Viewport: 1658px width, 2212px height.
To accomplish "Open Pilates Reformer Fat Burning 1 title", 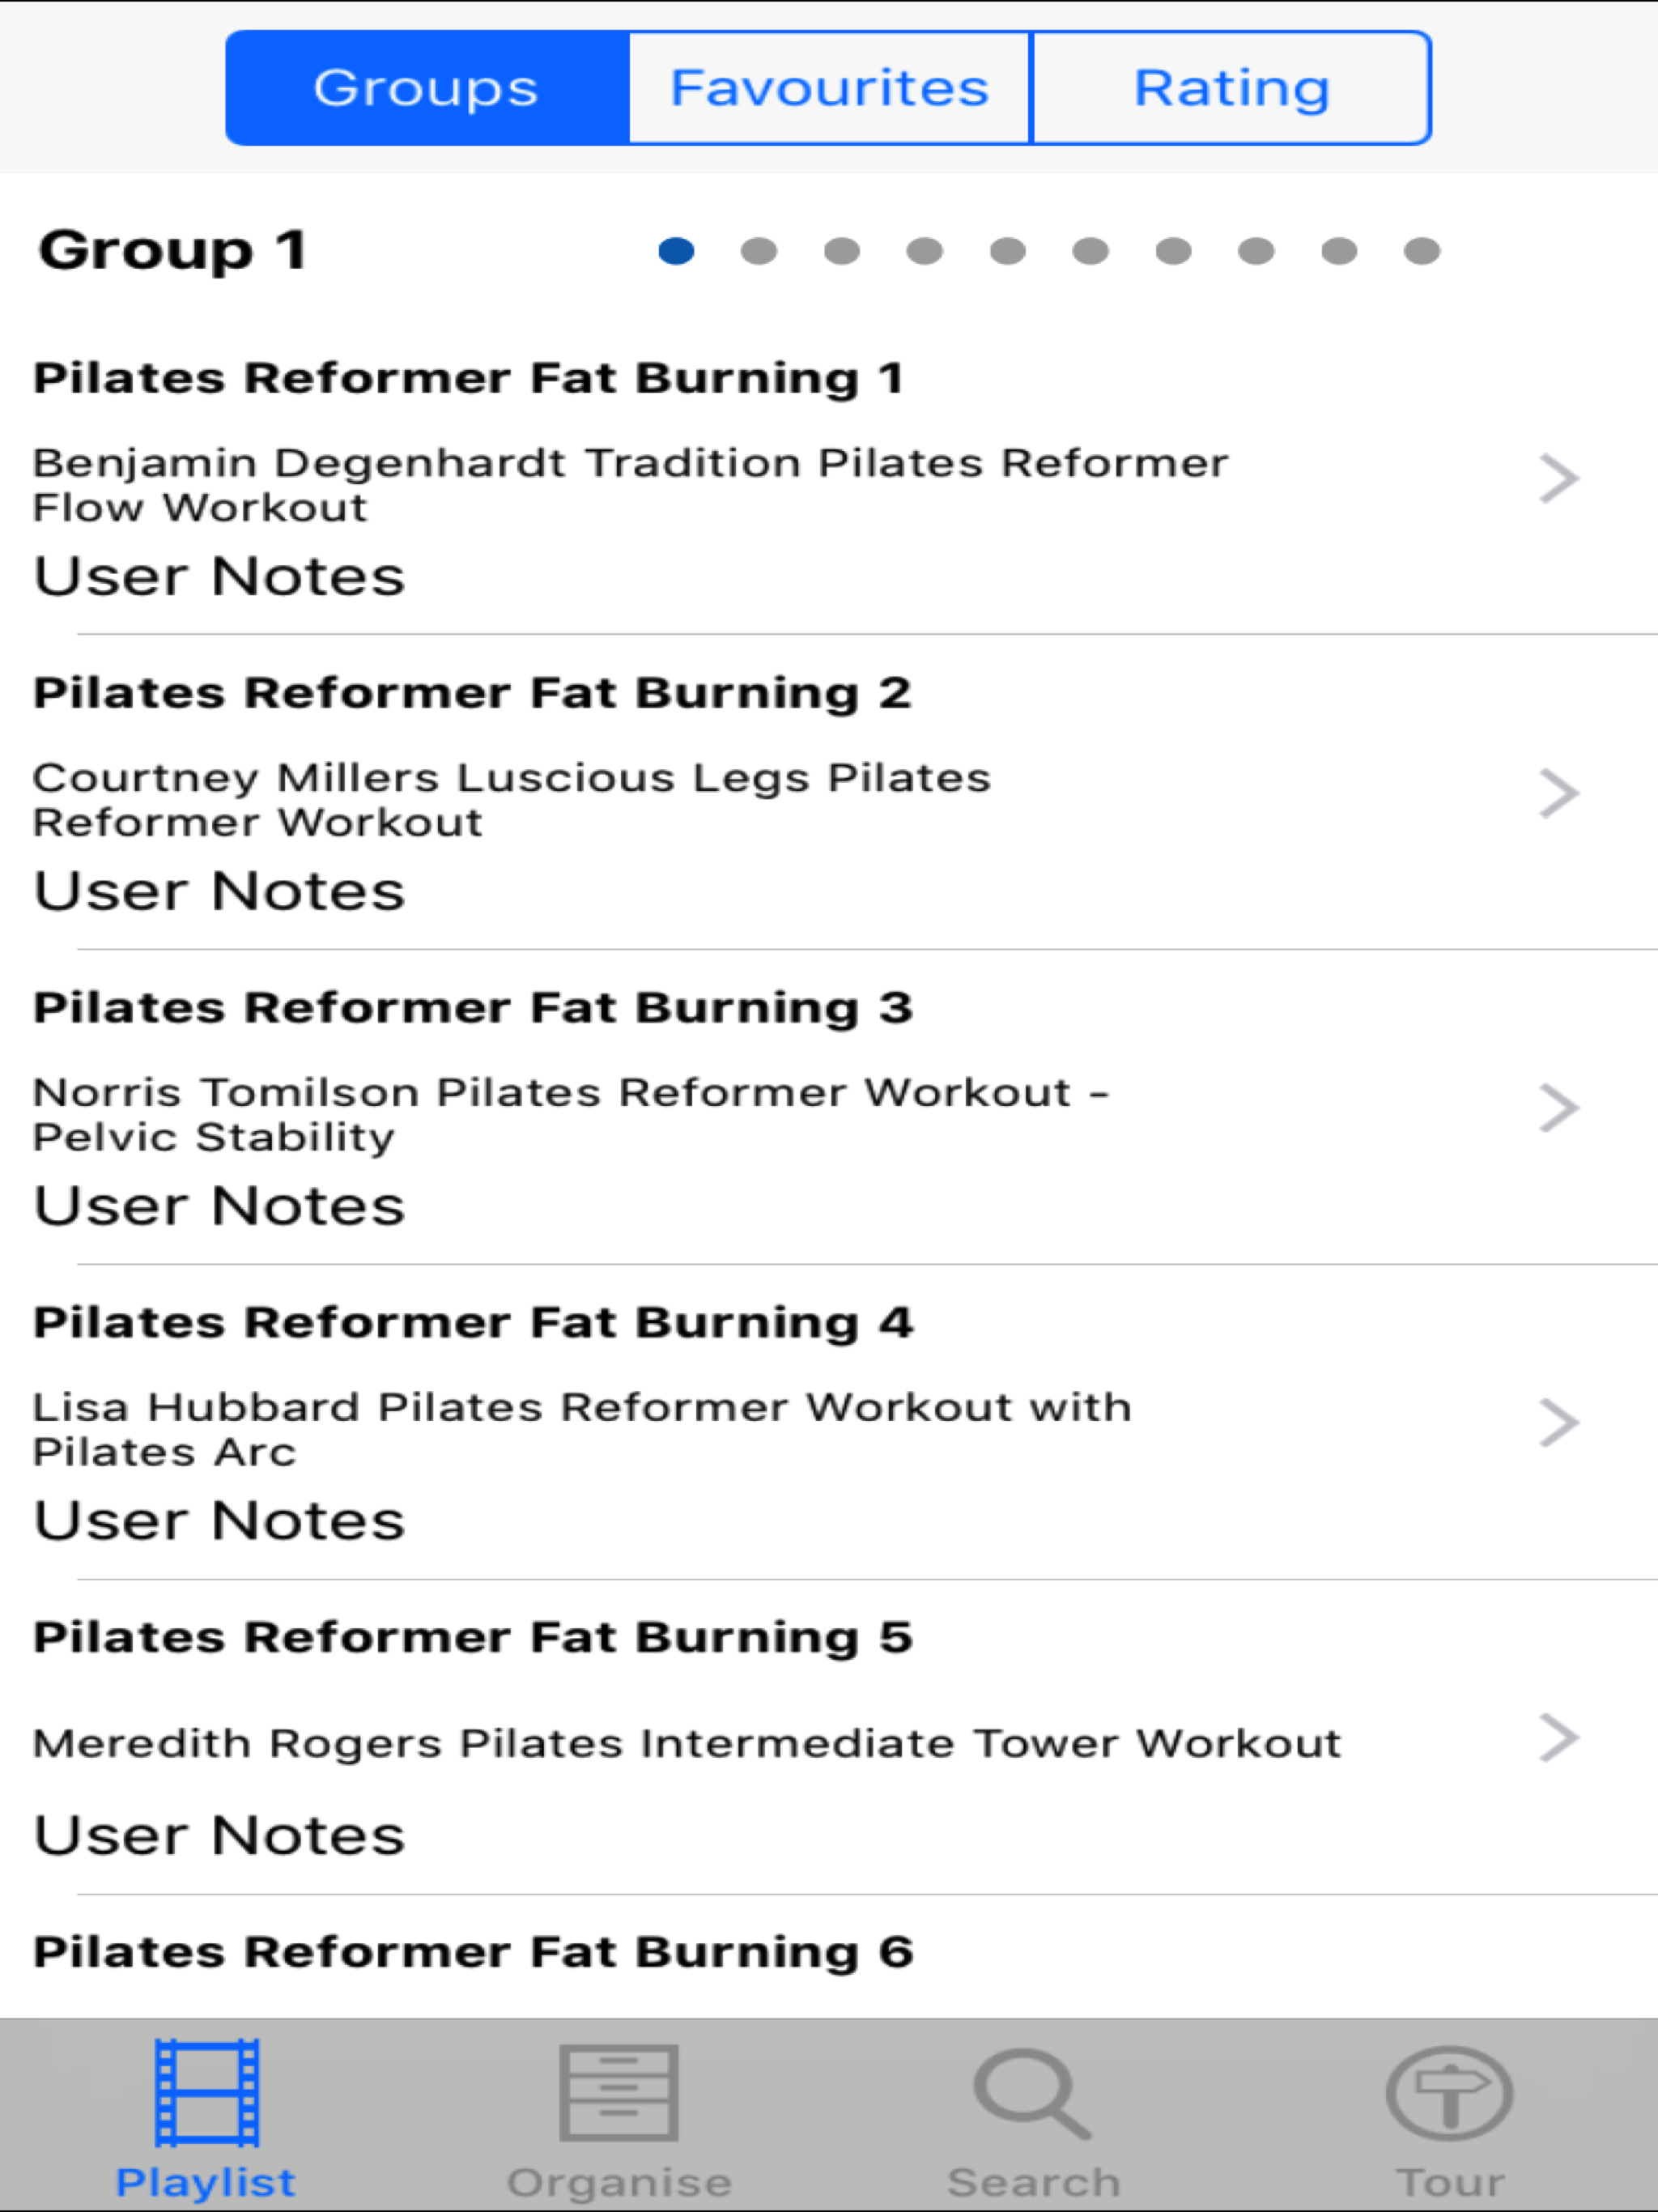I will (x=468, y=379).
